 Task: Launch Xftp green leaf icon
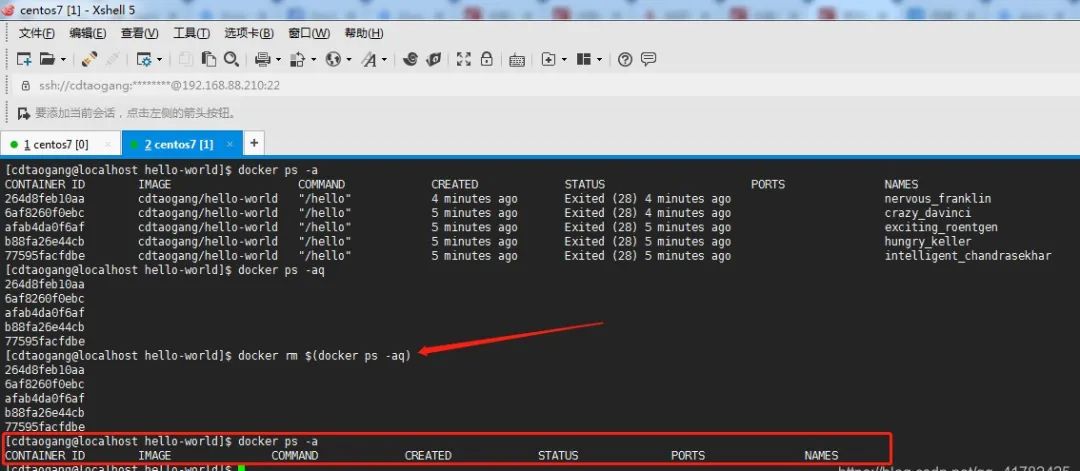point(433,59)
